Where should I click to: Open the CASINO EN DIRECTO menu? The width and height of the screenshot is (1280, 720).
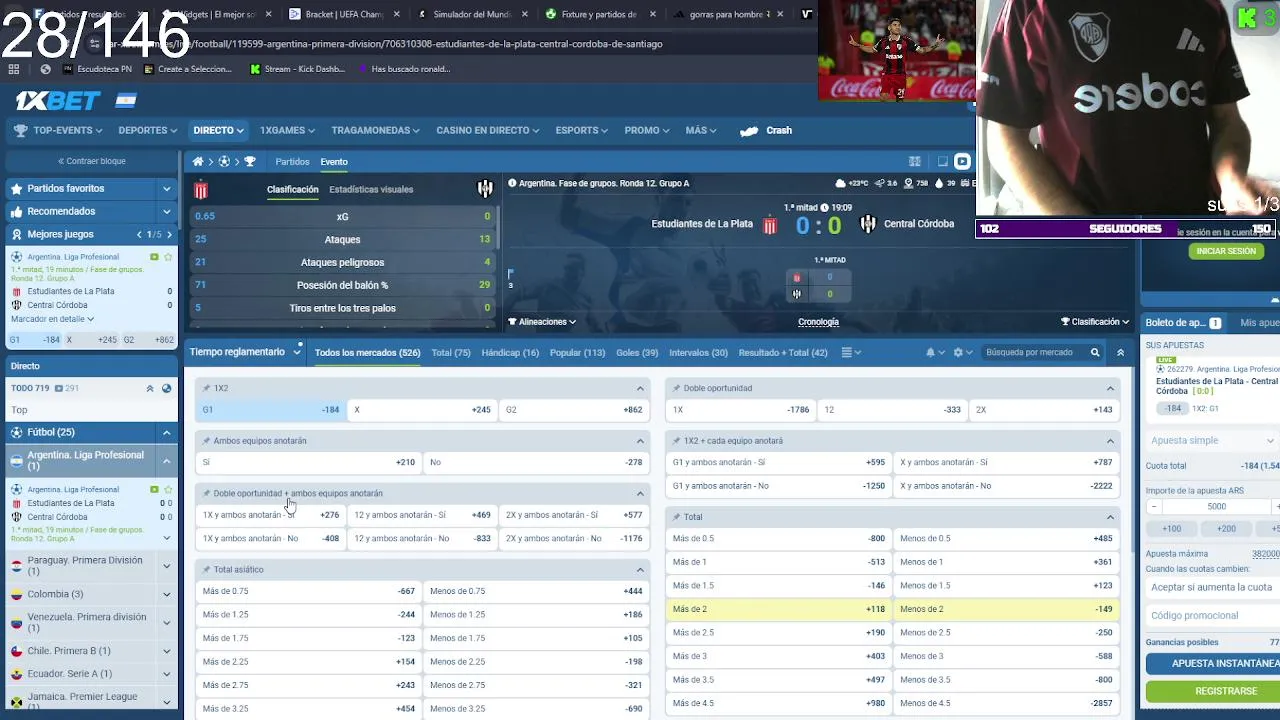tap(487, 131)
